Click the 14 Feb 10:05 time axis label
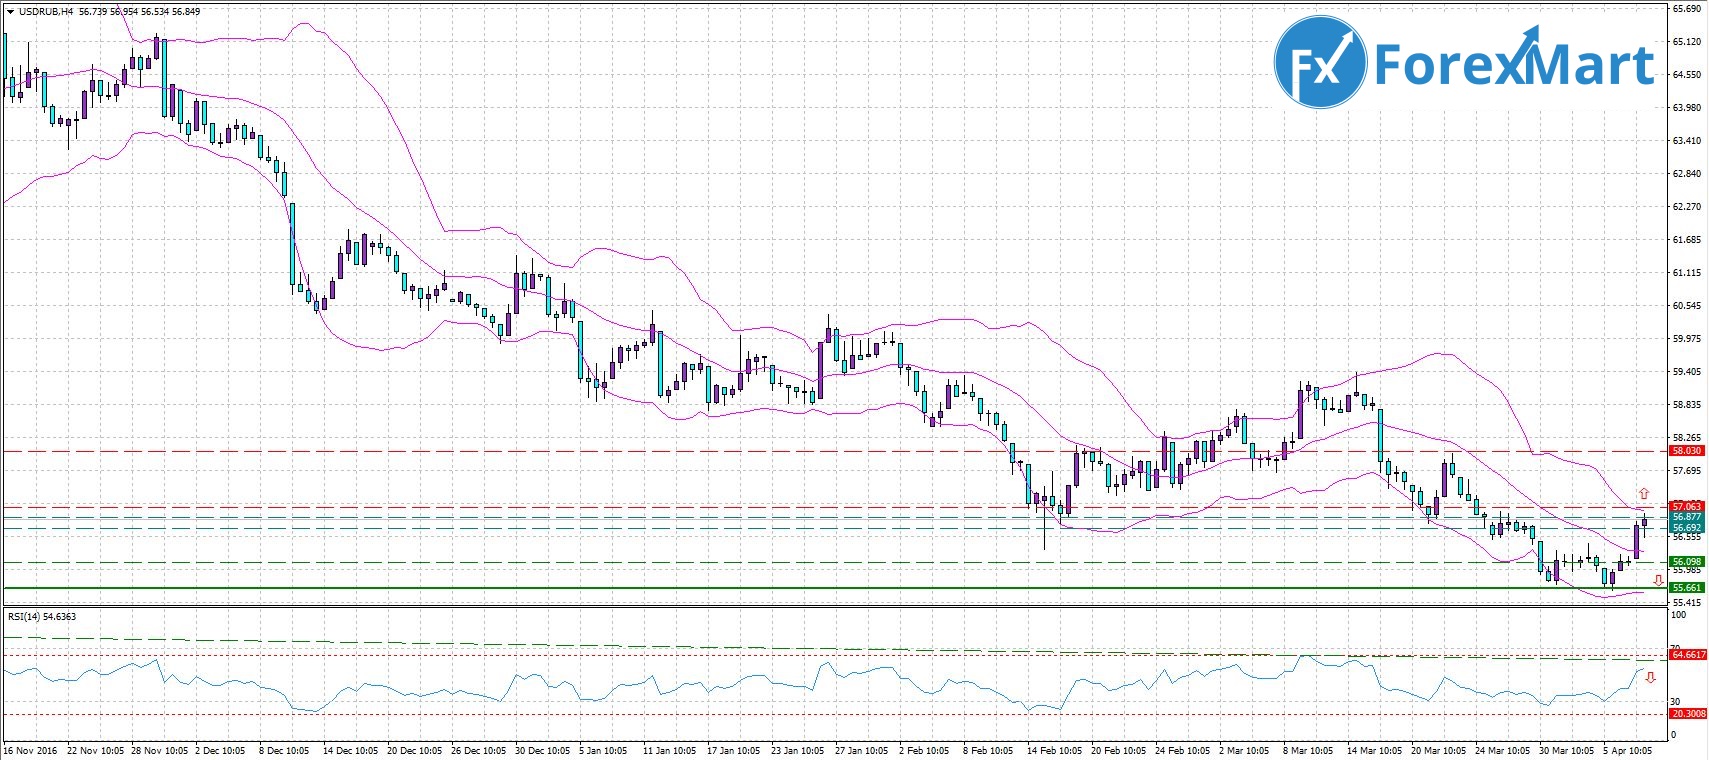The width and height of the screenshot is (1709, 760). click(1052, 750)
